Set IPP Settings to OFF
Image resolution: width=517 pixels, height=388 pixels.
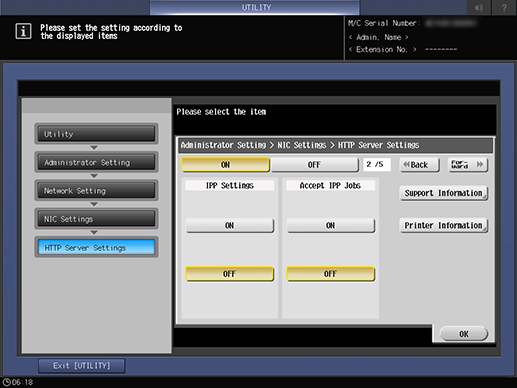click(230, 274)
